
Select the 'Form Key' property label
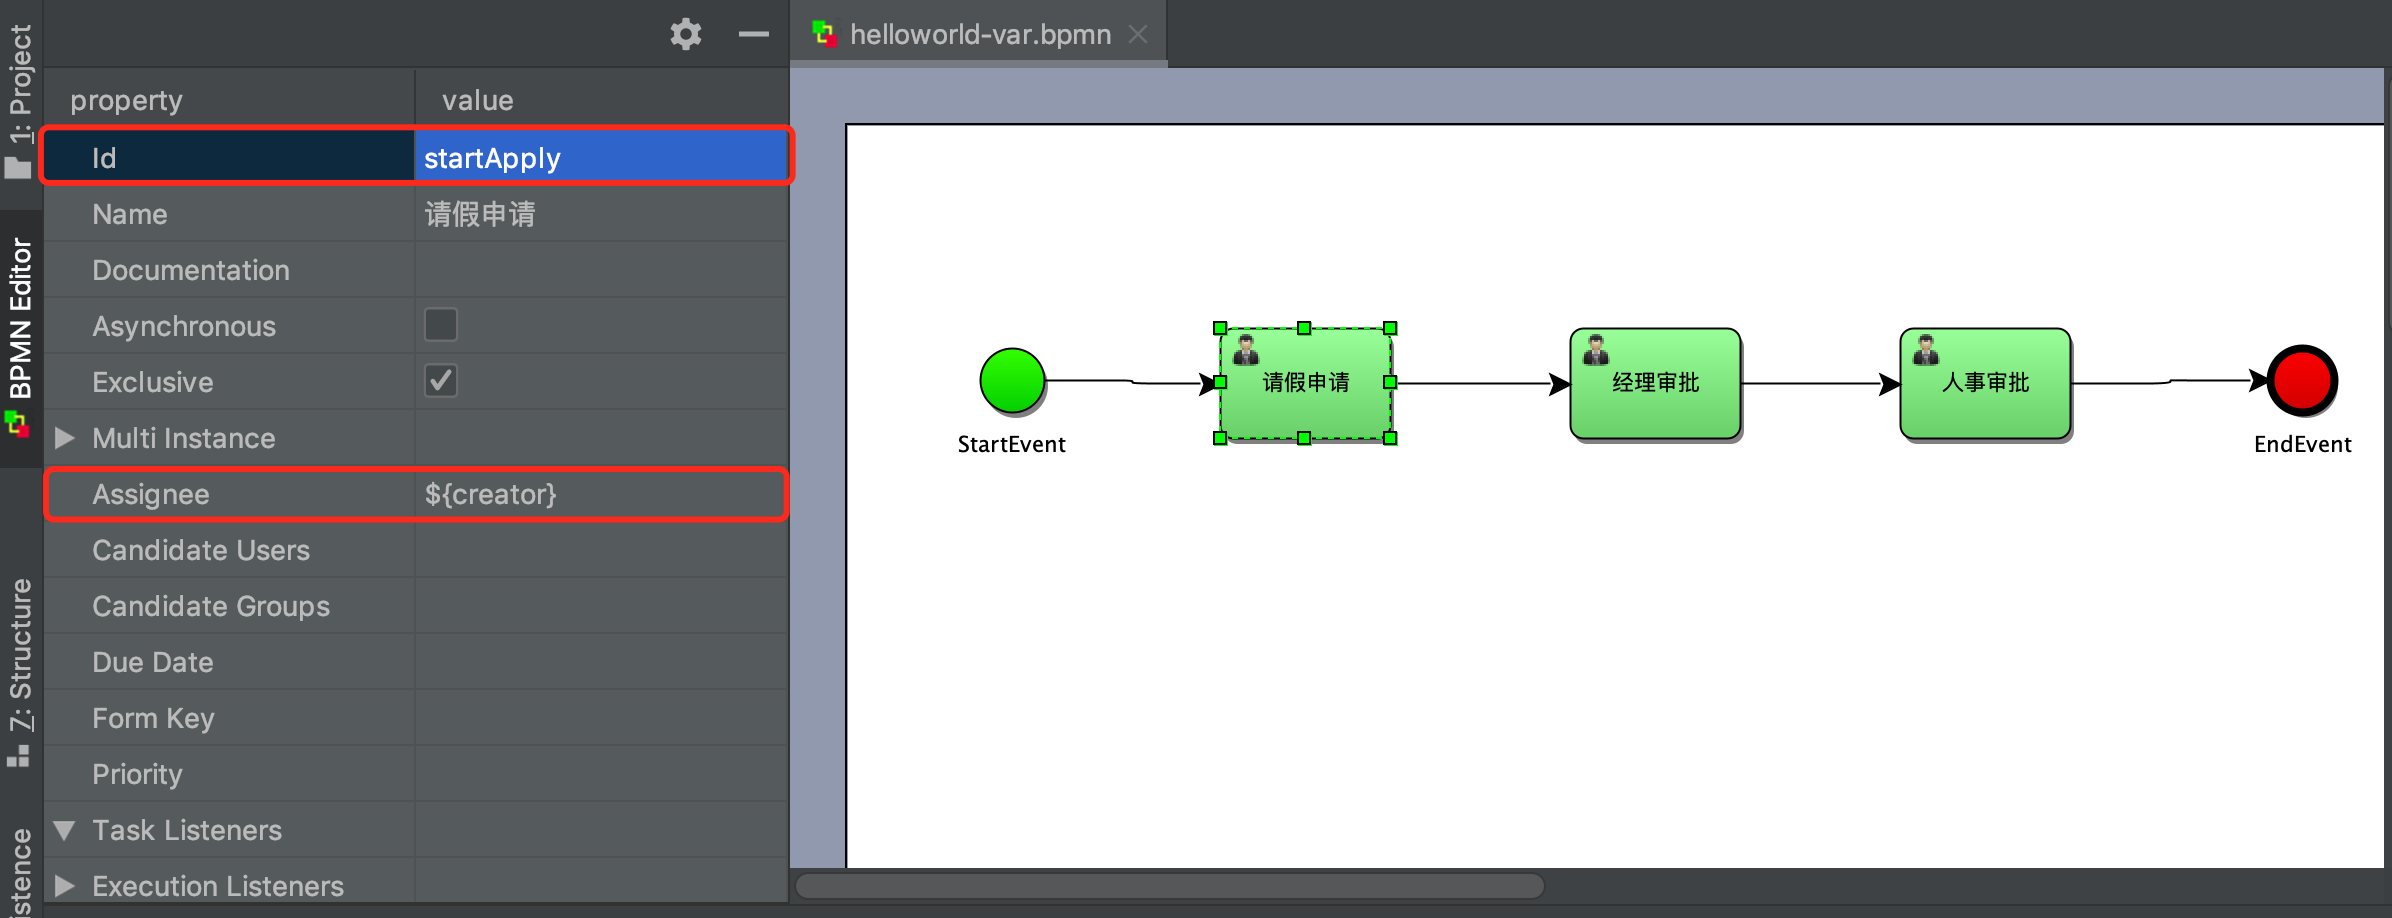click(153, 718)
